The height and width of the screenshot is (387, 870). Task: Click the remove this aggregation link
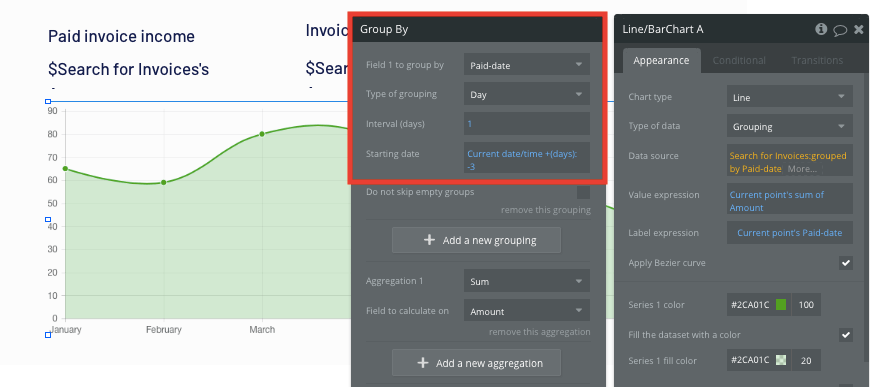pos(539,331)
